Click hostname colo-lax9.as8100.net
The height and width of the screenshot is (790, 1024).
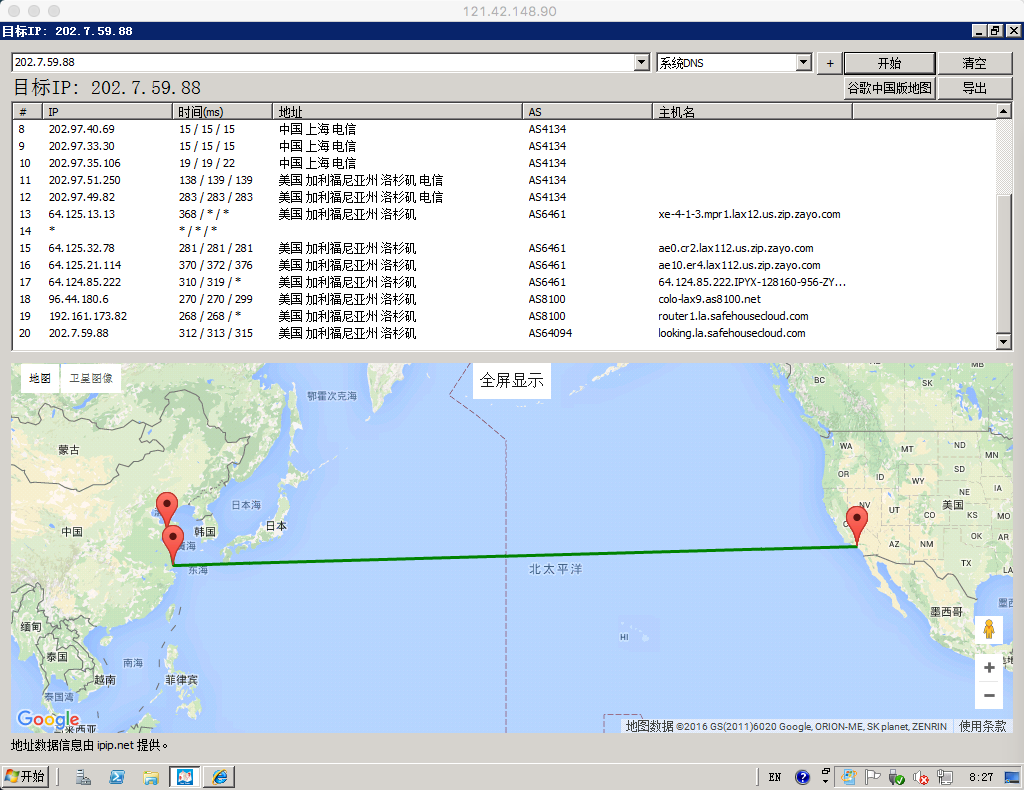[x=709, y=299]
